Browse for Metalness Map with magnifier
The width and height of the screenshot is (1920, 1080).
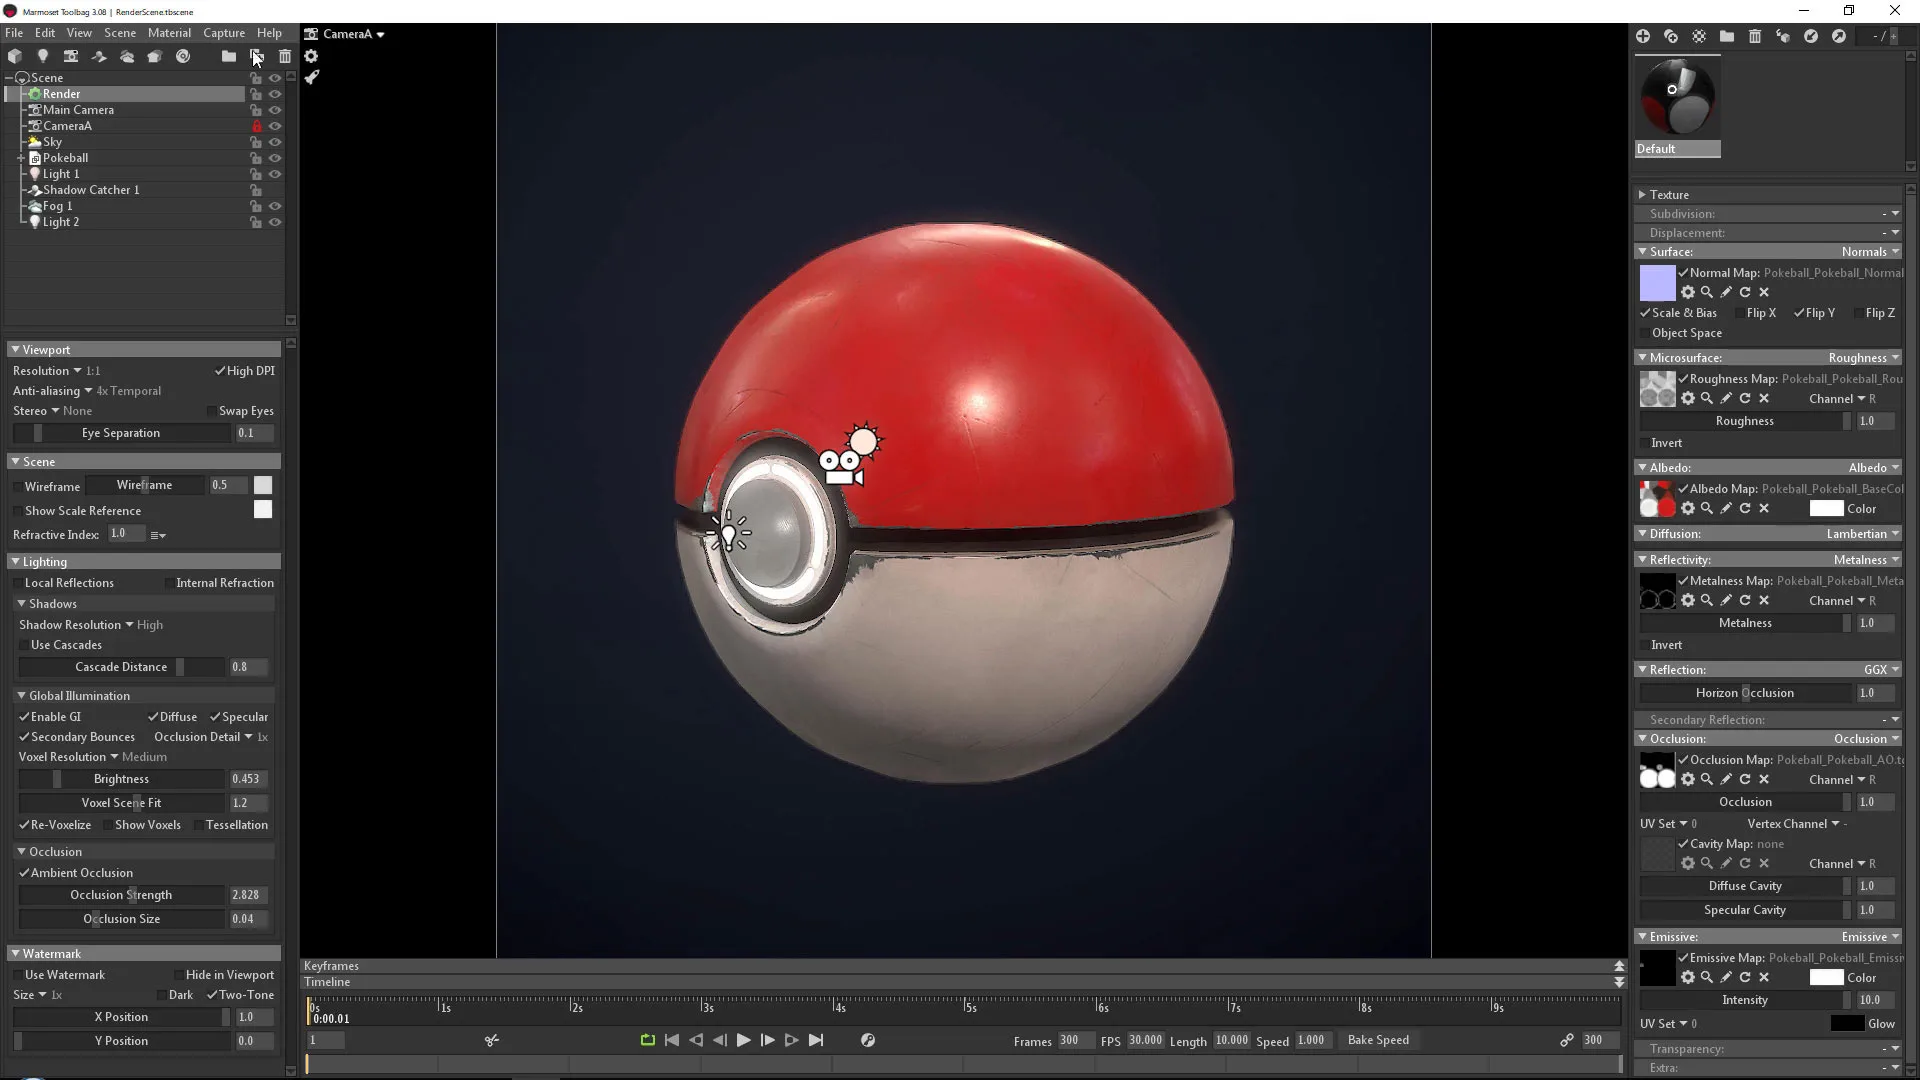point(1707,600)
